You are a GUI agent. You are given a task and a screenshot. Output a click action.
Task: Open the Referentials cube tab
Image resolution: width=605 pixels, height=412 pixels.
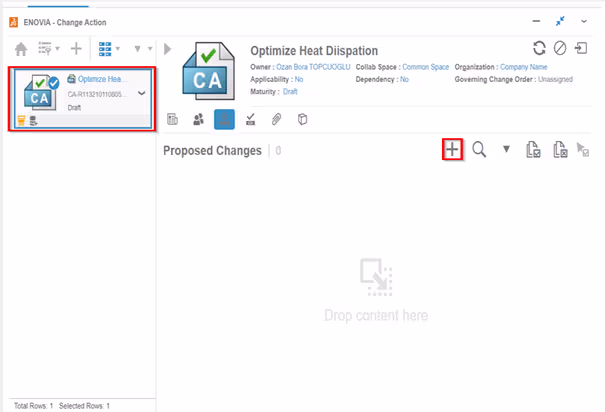(302, 119)
